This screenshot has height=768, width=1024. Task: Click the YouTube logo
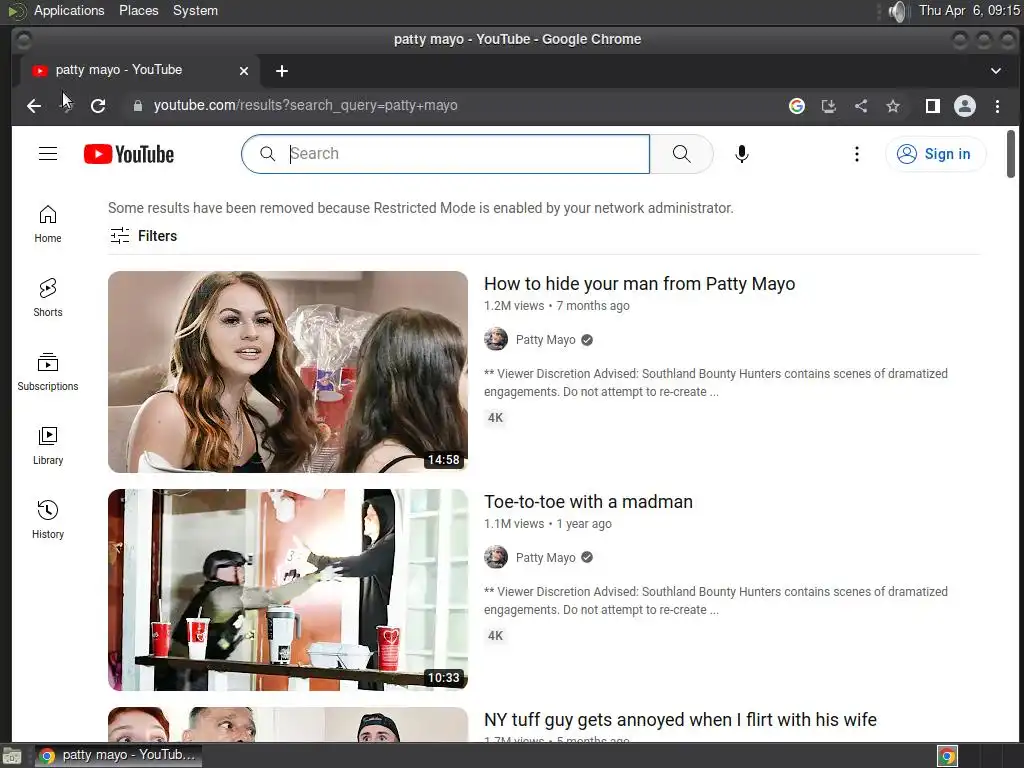coord(129,154)
